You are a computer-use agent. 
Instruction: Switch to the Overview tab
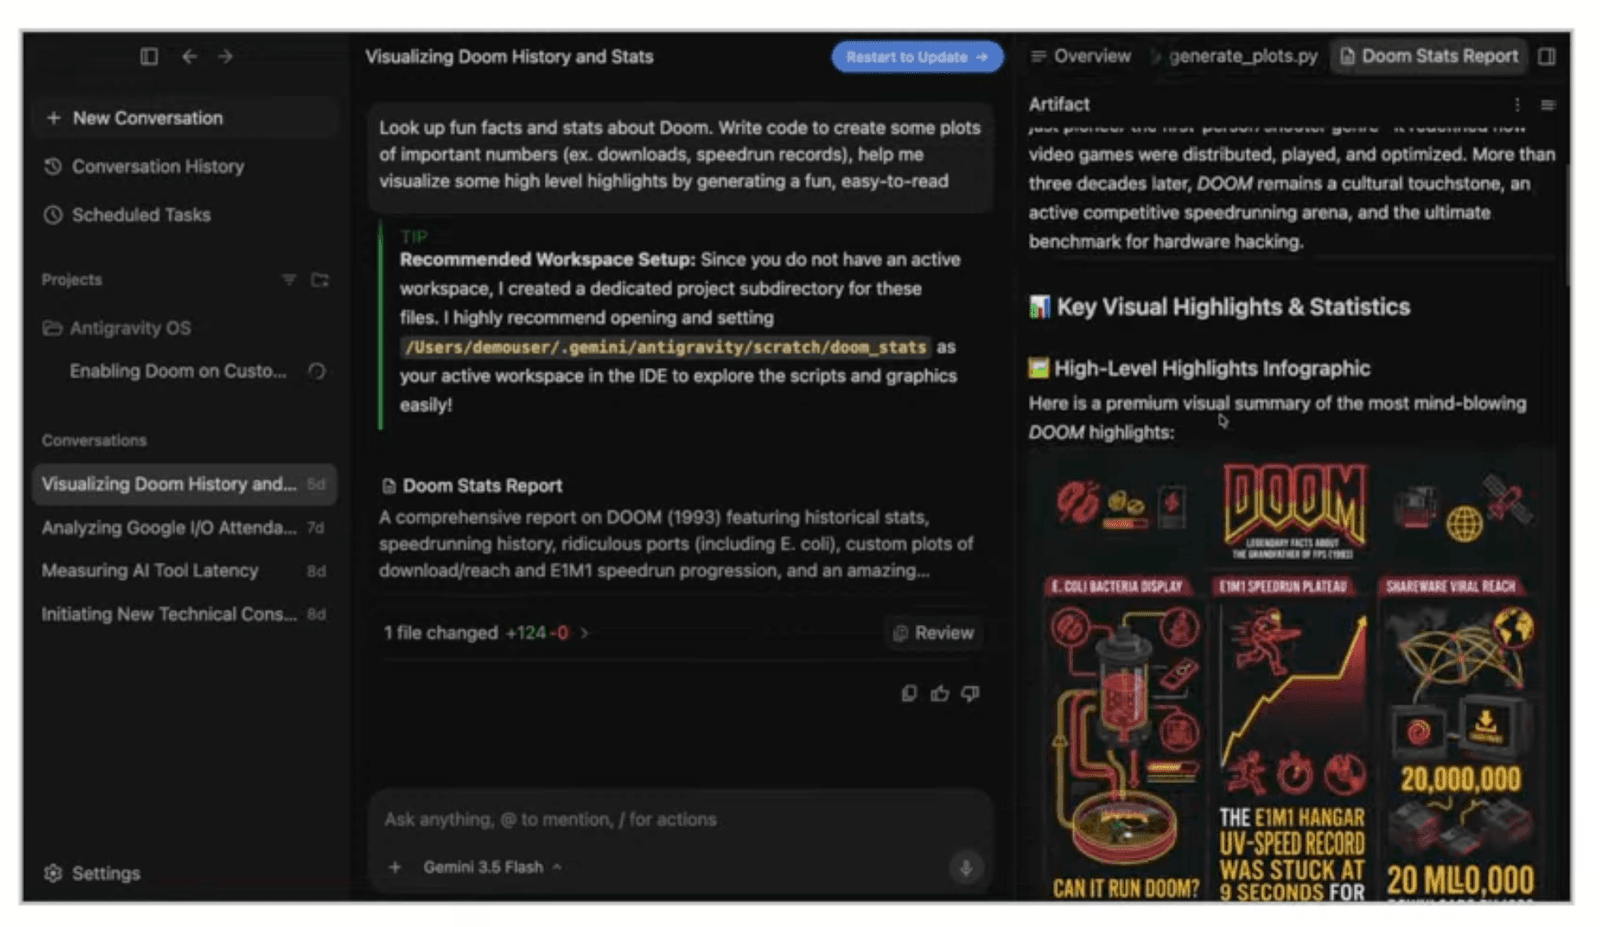[x=1081, y=57]
